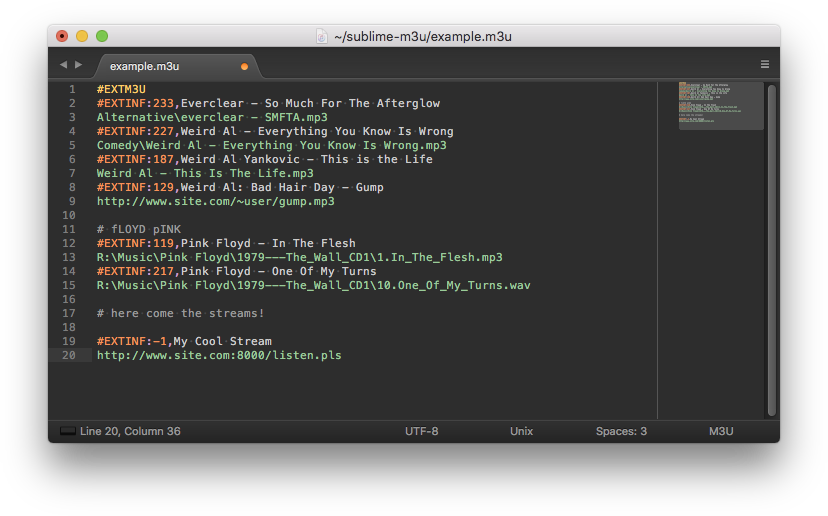Click the back navigation arrow in tab bar
Viewport: 828px width, 516px height.
click(63, 64)
